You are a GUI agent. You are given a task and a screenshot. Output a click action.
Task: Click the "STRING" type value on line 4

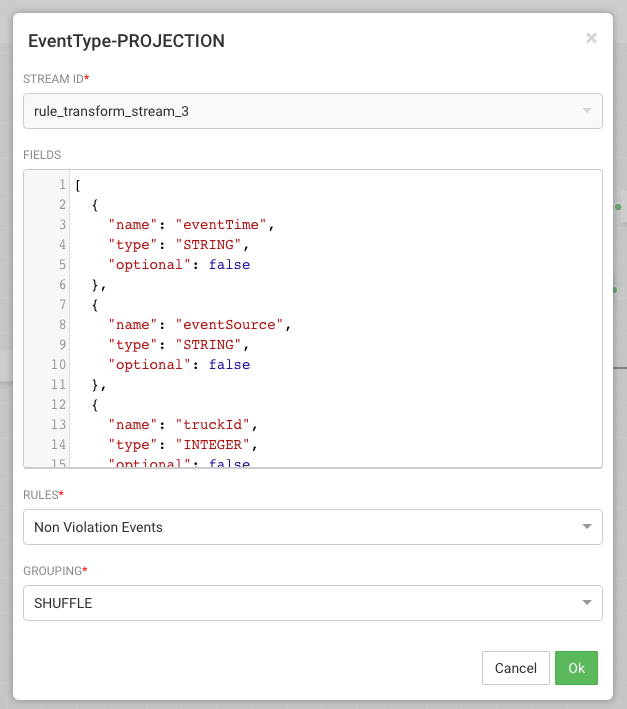coord(209,245)
